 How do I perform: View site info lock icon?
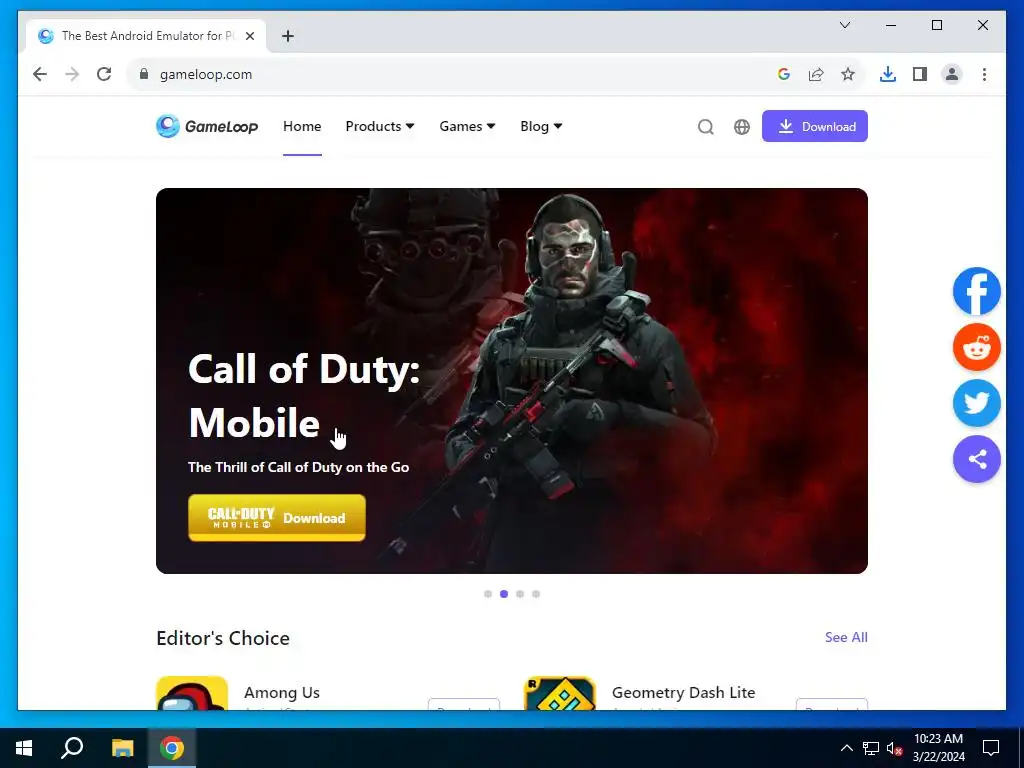point(144,74)
